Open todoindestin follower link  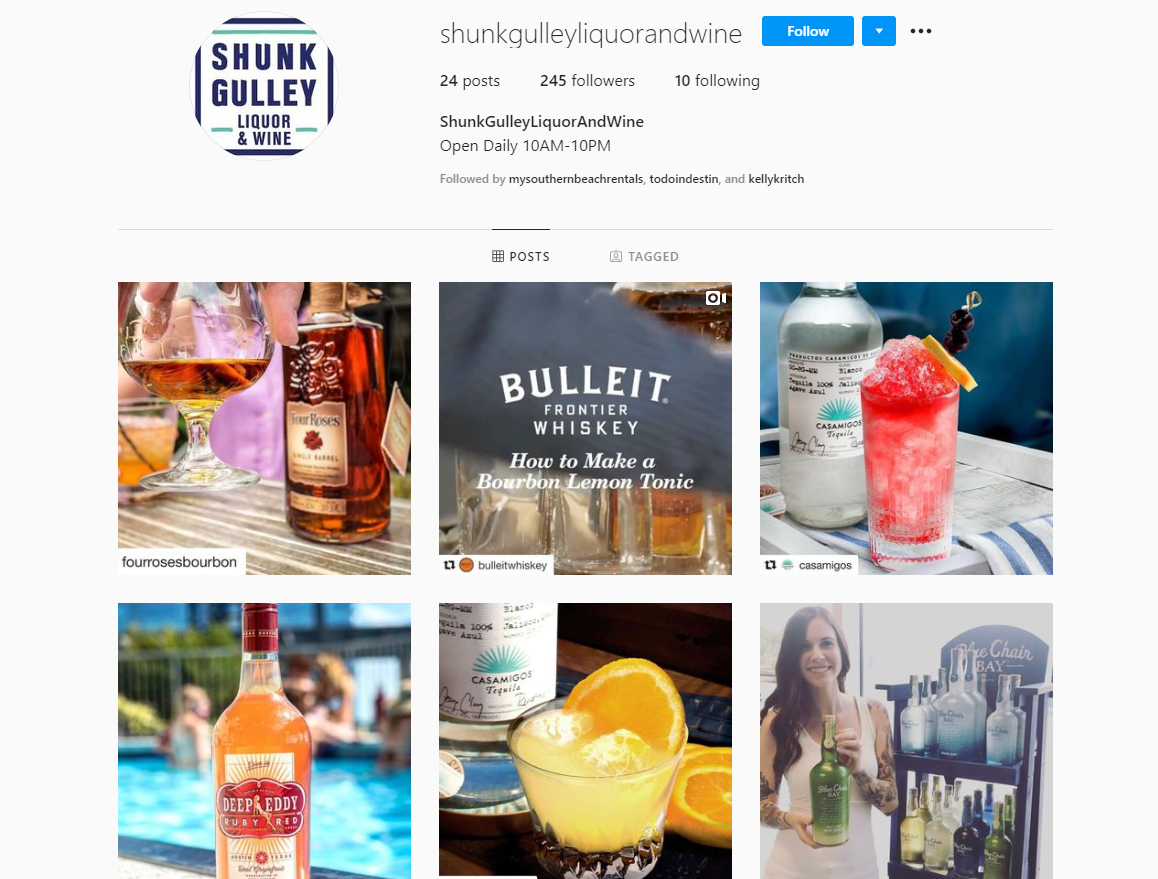click(684, 179)
